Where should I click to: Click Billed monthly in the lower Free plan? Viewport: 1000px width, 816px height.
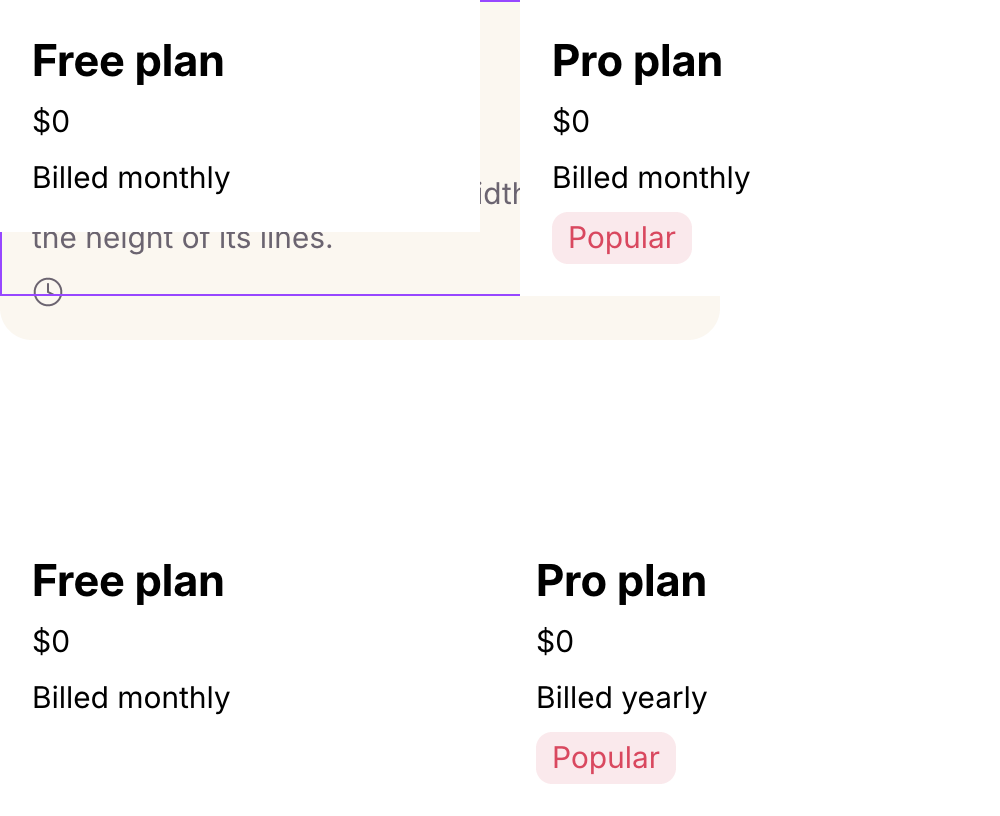point(131,697)
